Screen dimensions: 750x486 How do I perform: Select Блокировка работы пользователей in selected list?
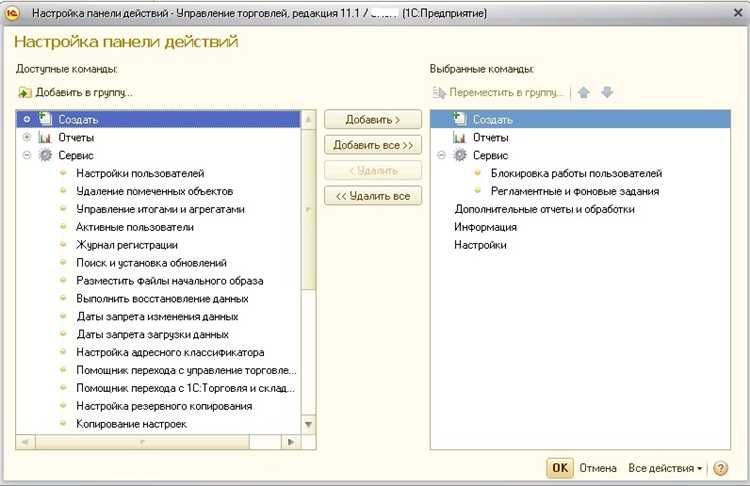point(576,173)
